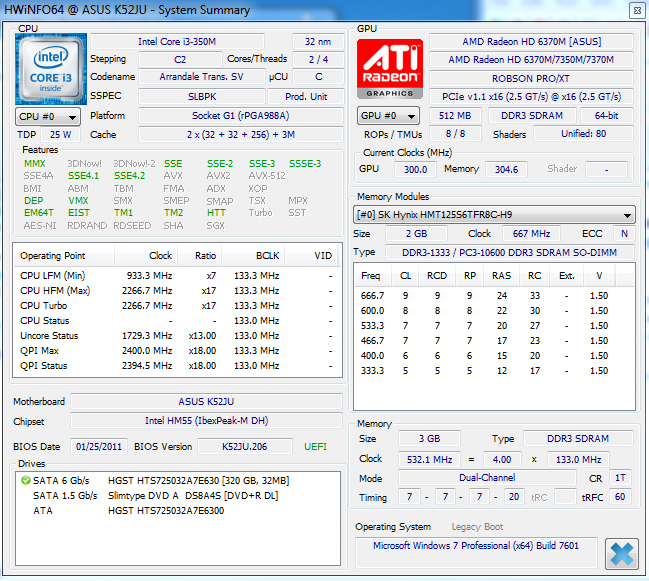Close the System Summary window

[637, 10]
